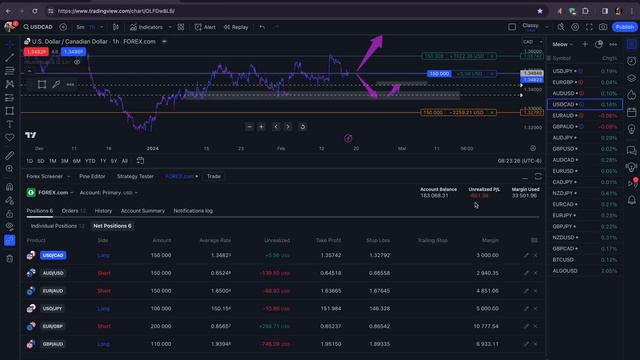
Task: Open the Strategy Tester tab
Action: coord(135,176)
